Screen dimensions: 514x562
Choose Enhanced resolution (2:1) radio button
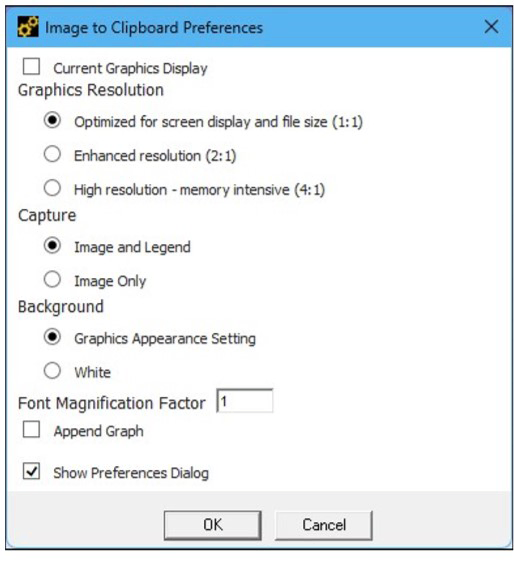coord(52,154)
